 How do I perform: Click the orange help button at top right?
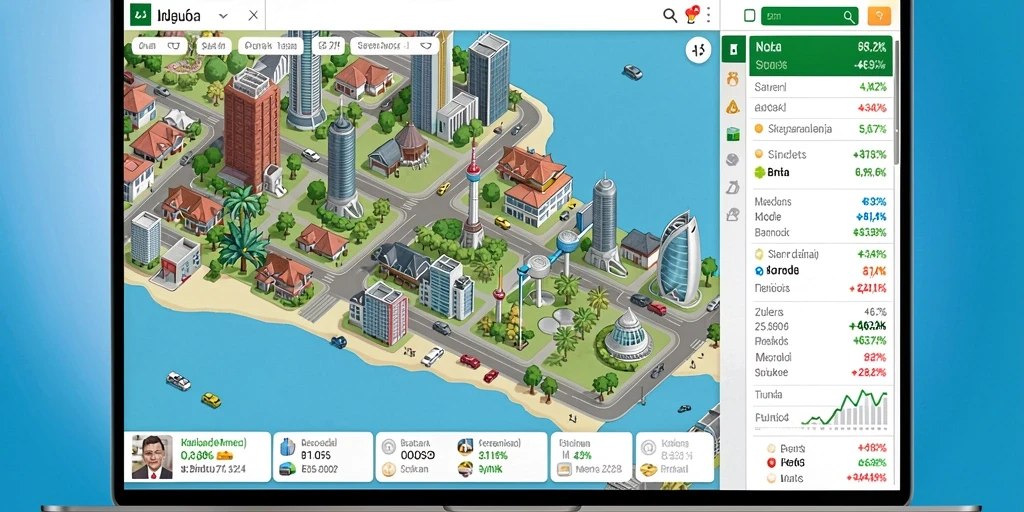click(879, 16)
